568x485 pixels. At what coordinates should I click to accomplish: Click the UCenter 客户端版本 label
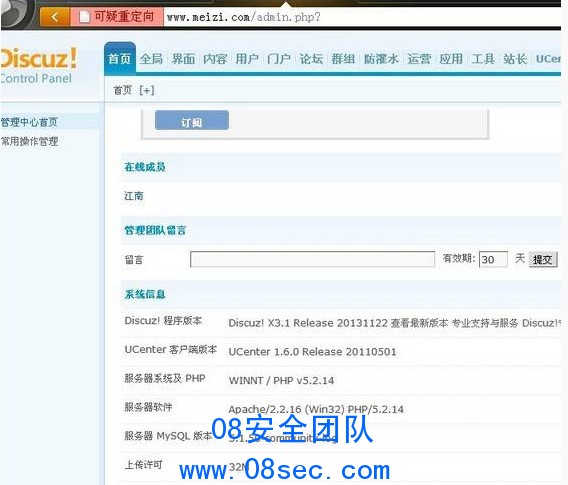click(171, 350)
